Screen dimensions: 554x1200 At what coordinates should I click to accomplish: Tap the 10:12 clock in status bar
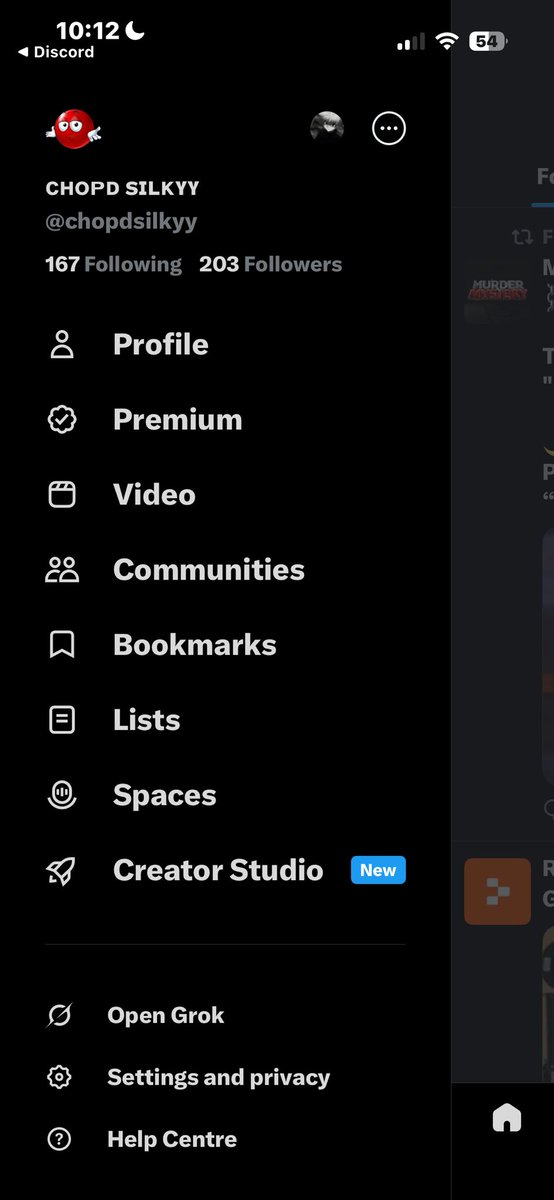87,31
